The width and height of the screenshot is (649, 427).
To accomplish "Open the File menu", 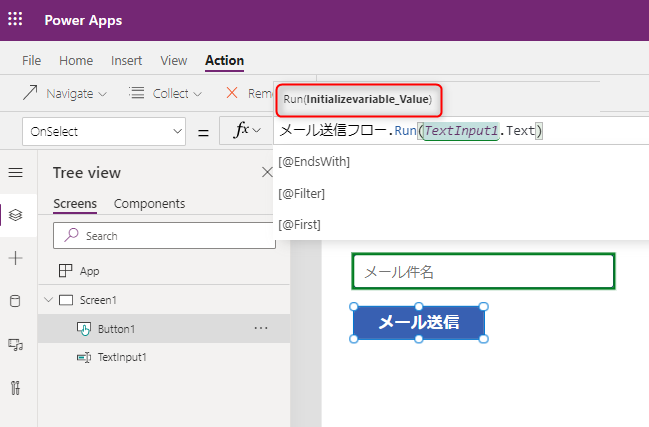I will [31, 60].
